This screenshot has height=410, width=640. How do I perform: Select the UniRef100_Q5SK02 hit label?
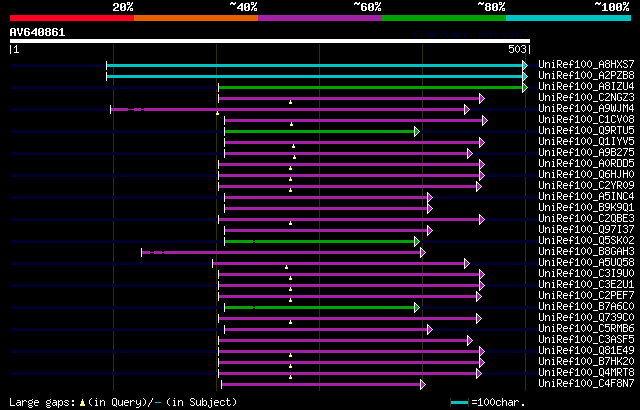pyautogui.click(x=586, y=241)
